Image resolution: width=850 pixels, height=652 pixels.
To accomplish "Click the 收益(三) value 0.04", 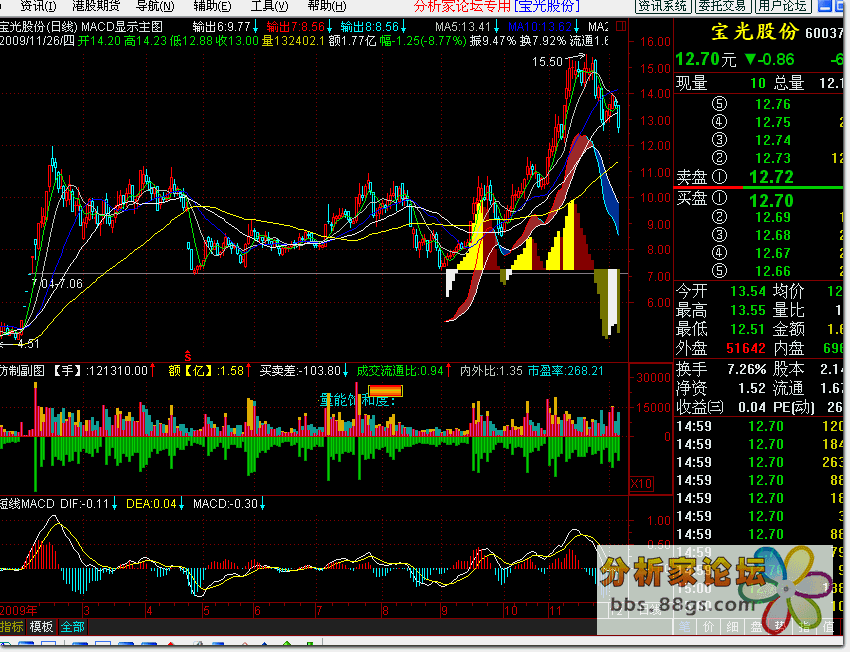I will (x=752, y=407).
